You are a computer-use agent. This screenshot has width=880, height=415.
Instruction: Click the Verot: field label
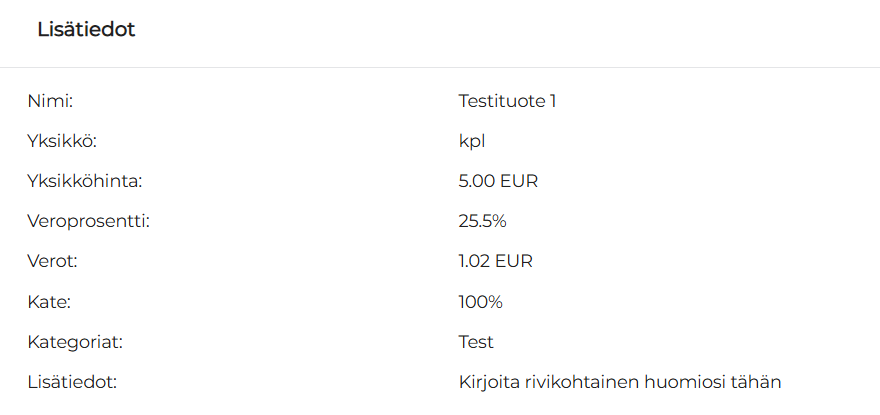(52, 261)
